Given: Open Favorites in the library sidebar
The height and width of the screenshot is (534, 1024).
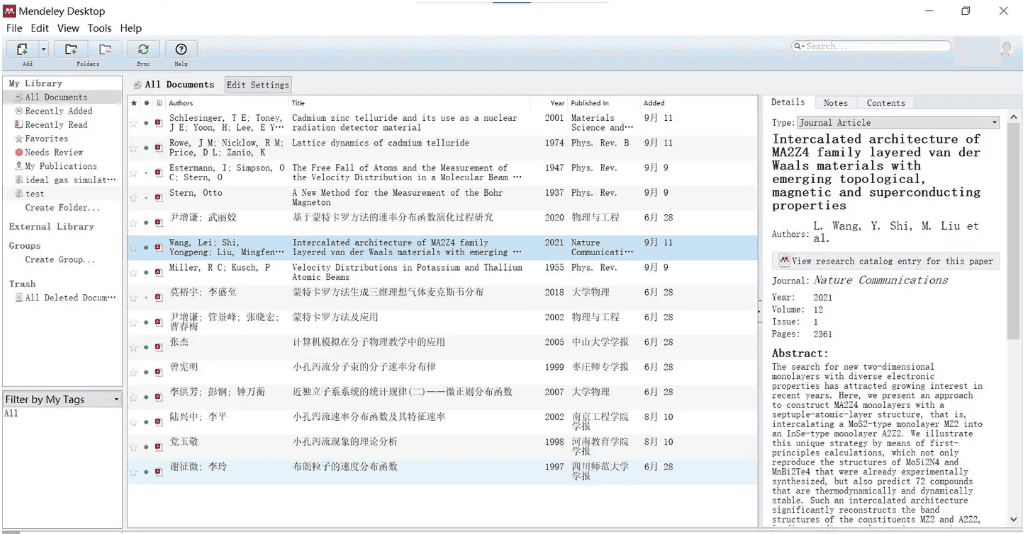Looking at the screenshot, I should tap(46, 138).
